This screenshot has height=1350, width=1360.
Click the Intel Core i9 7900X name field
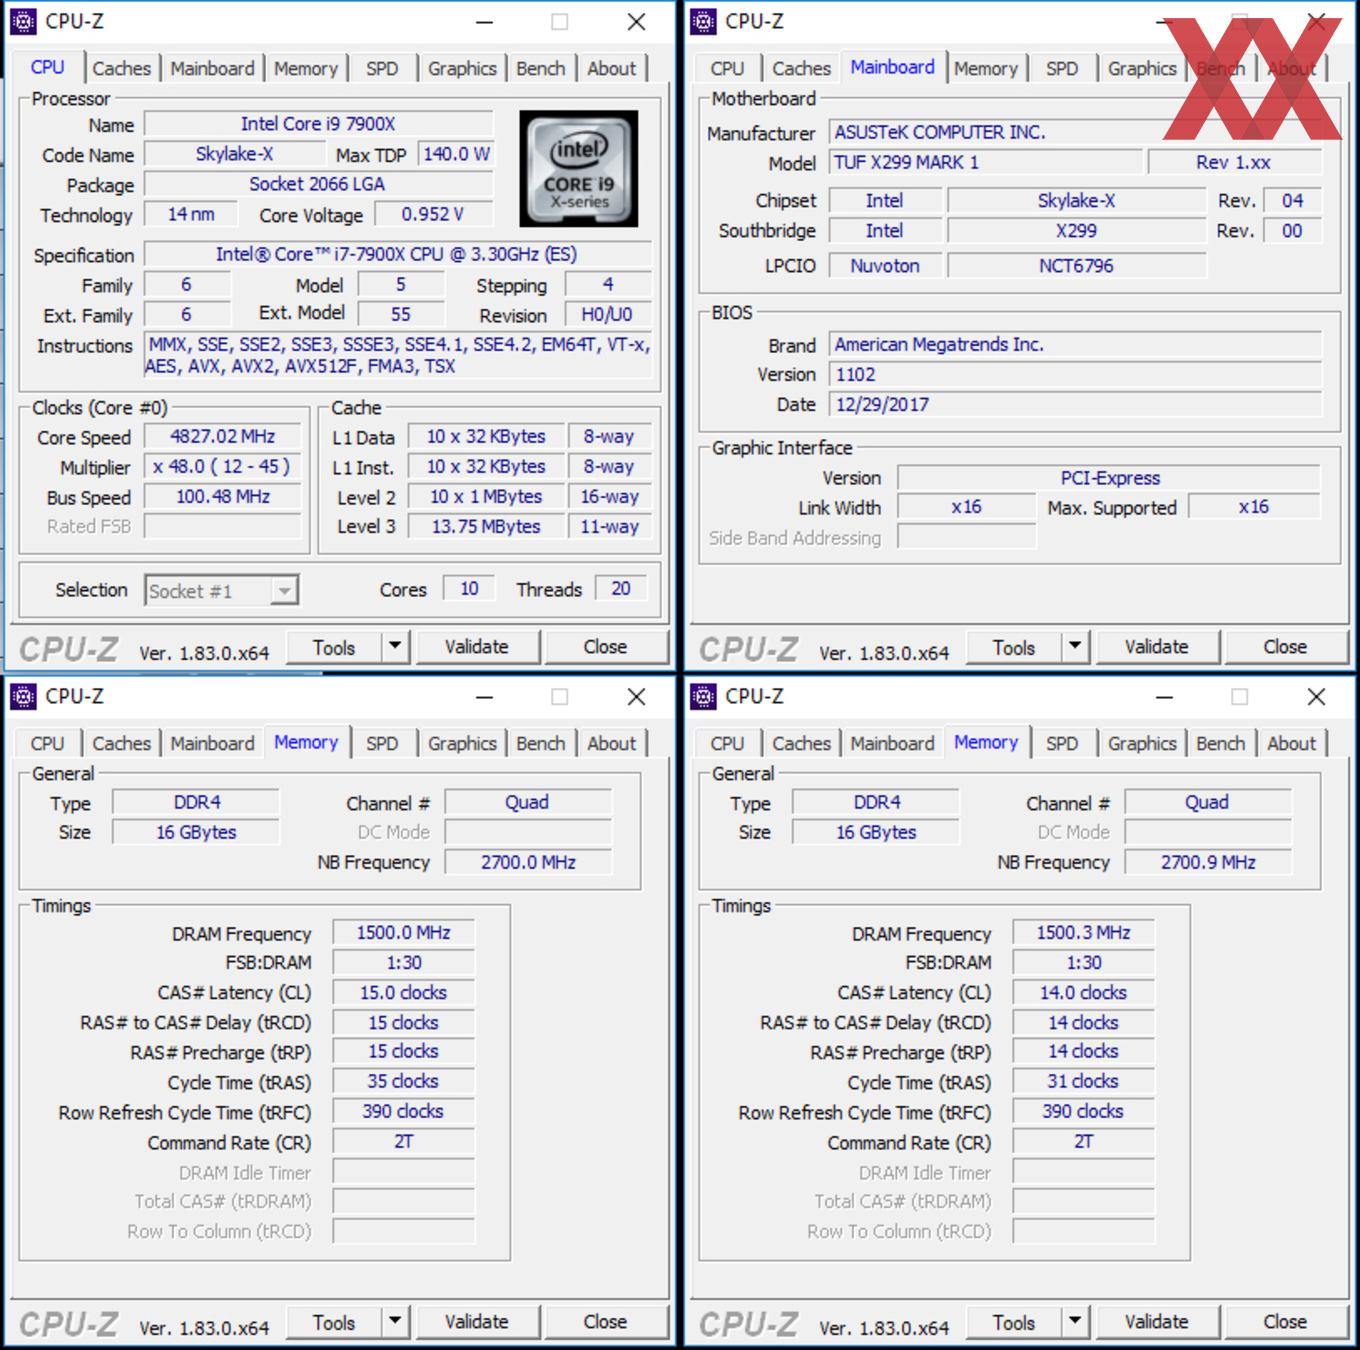pos(319,124)
